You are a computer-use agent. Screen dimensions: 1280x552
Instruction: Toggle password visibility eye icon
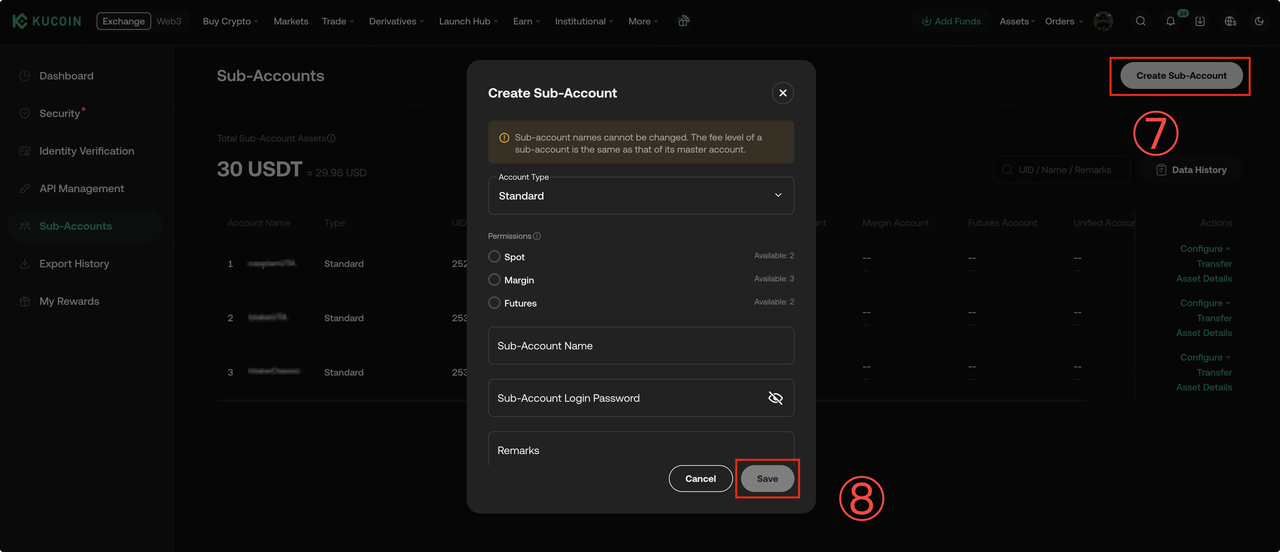coord(775,398)
